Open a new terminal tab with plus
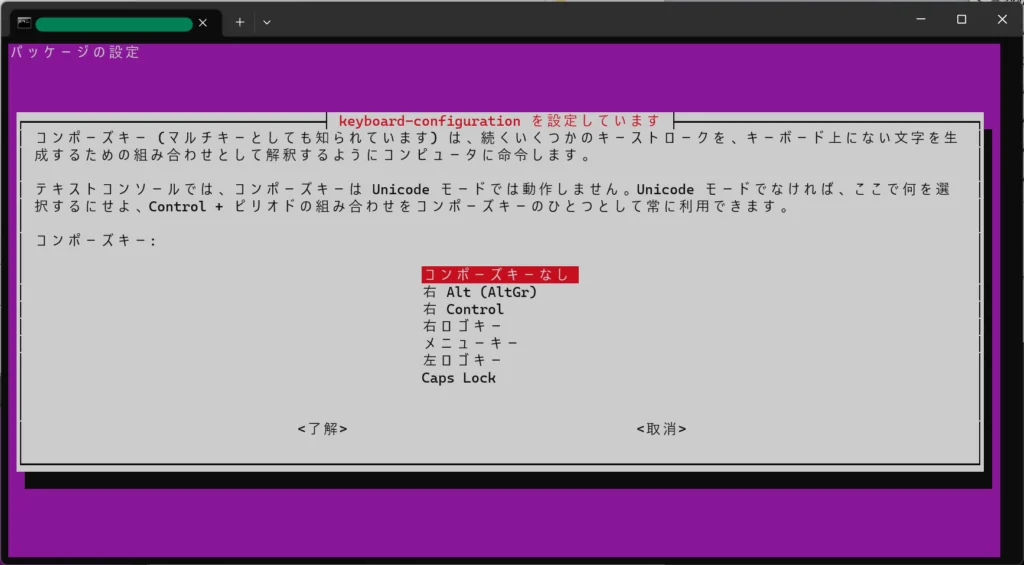This screenshot has height=565, width=1024. (240, 22)
